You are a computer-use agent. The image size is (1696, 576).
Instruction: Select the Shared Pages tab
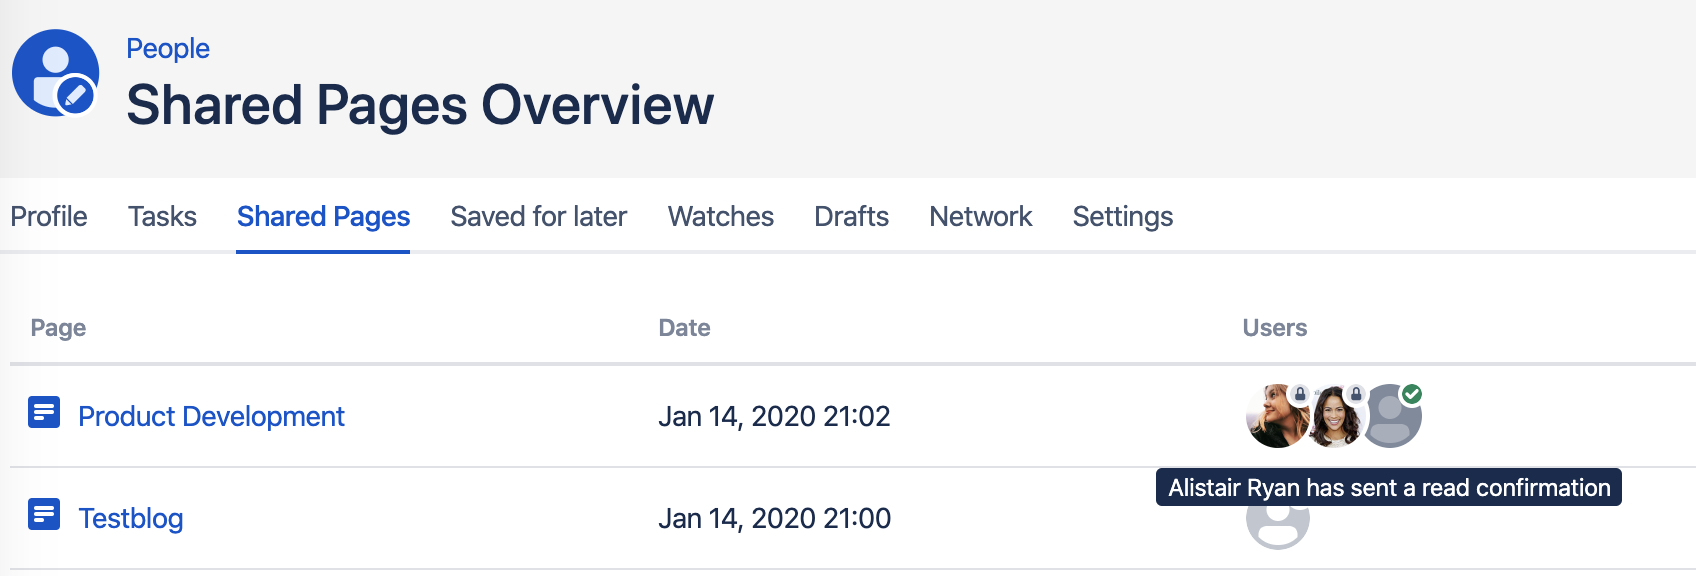coord(323,216)
